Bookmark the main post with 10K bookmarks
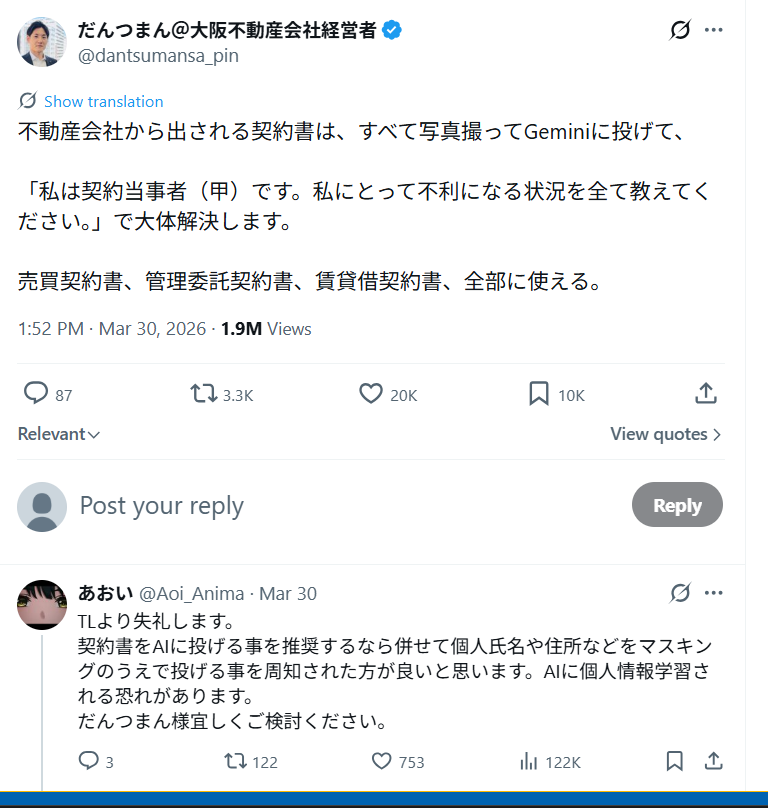Screen dimensions: 768x808 coord(539,394)
